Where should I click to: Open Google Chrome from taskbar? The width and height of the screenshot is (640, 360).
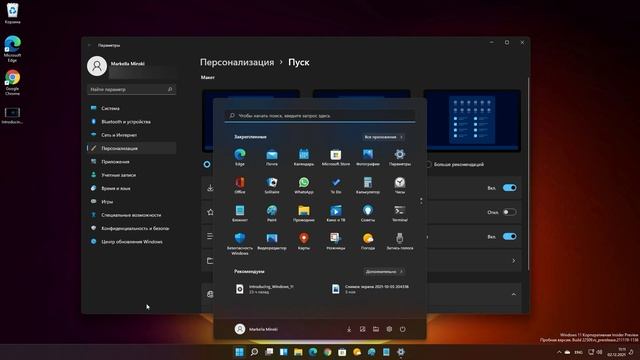[328, 352]
